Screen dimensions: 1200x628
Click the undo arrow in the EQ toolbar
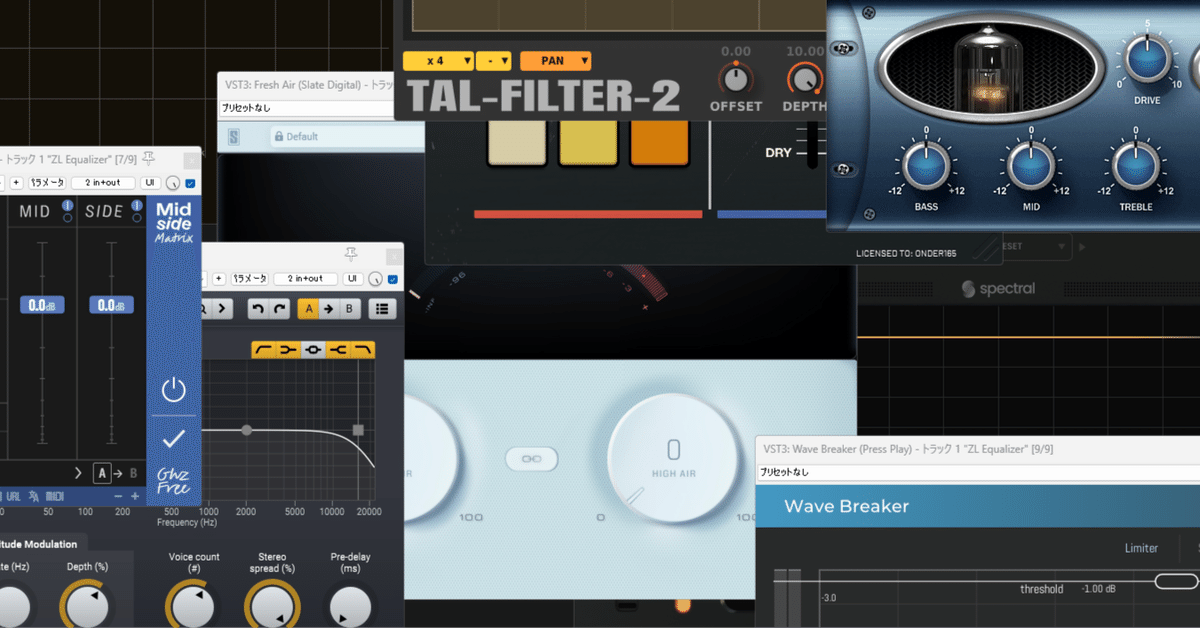pyautogui.click(x=258, y=309)
